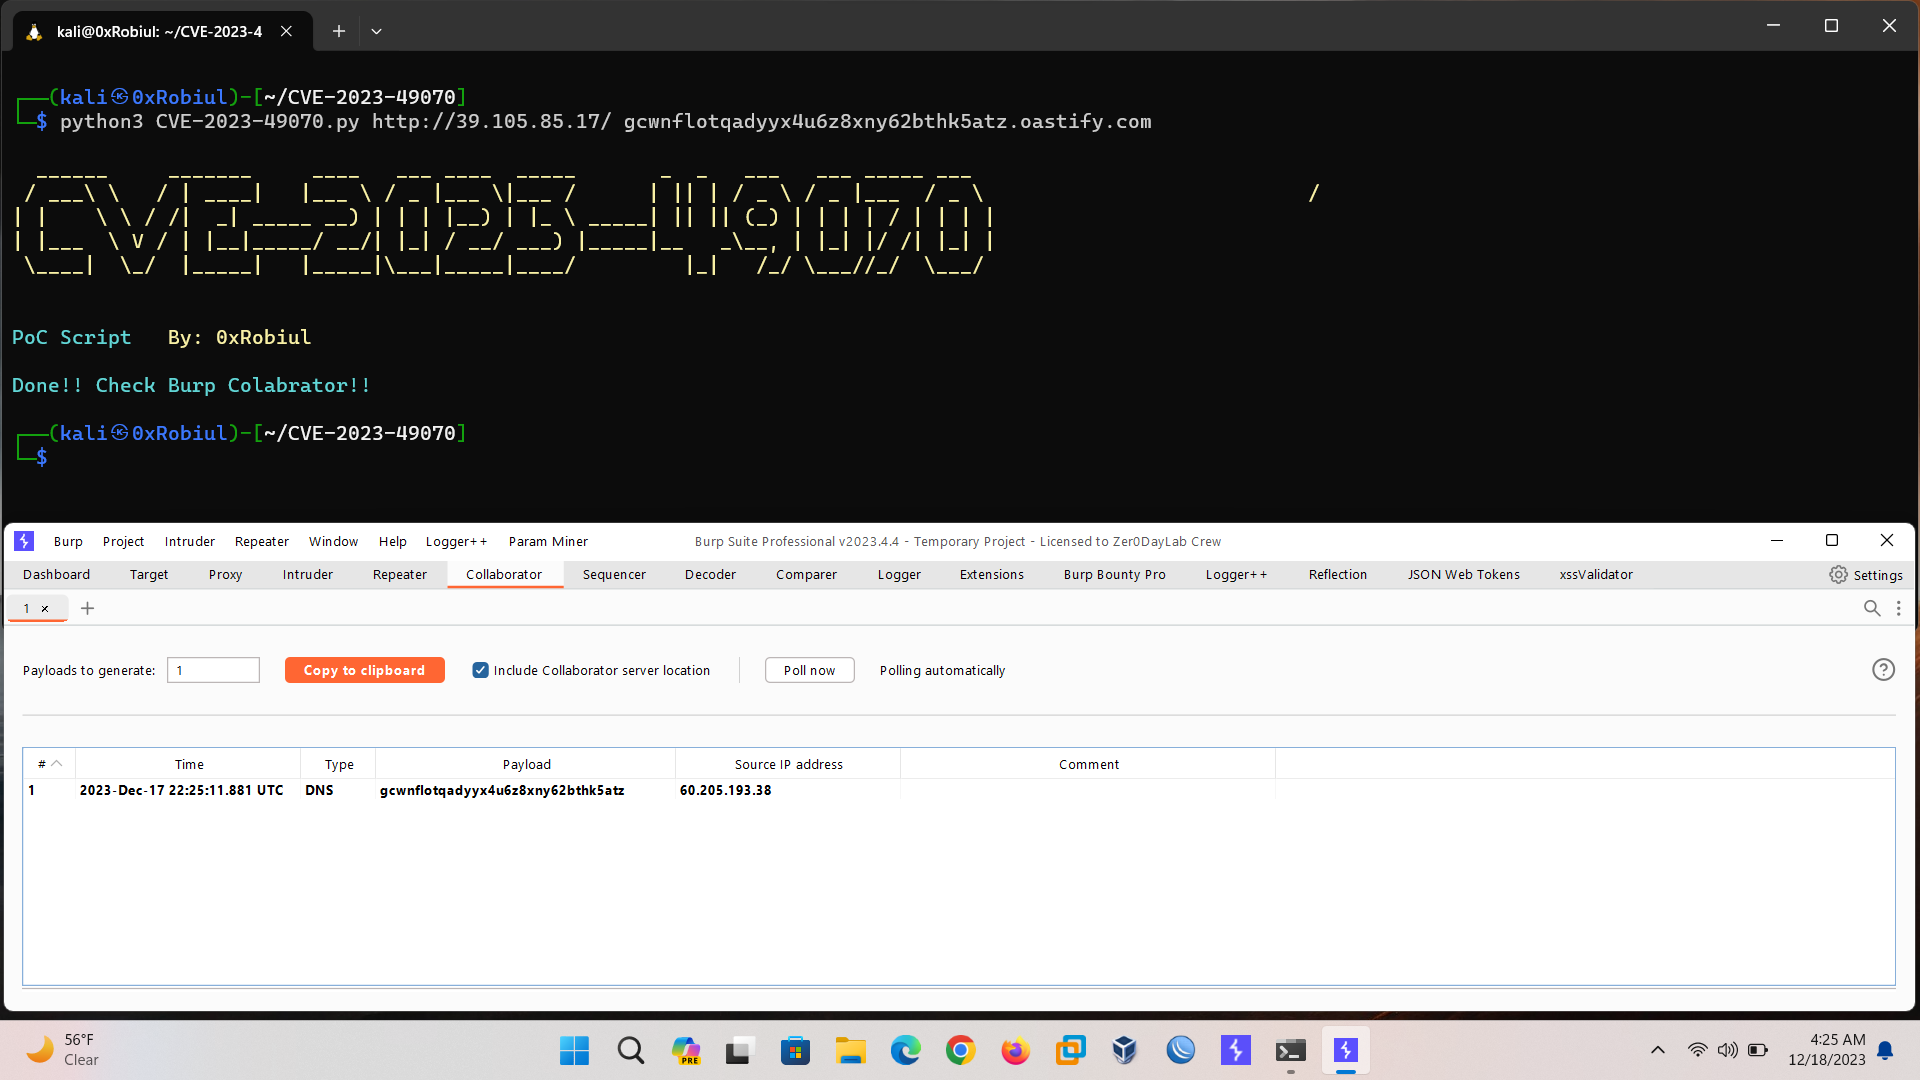Switch to the Decoder tab
The image size is (1920, 1080).
point(710,575)
